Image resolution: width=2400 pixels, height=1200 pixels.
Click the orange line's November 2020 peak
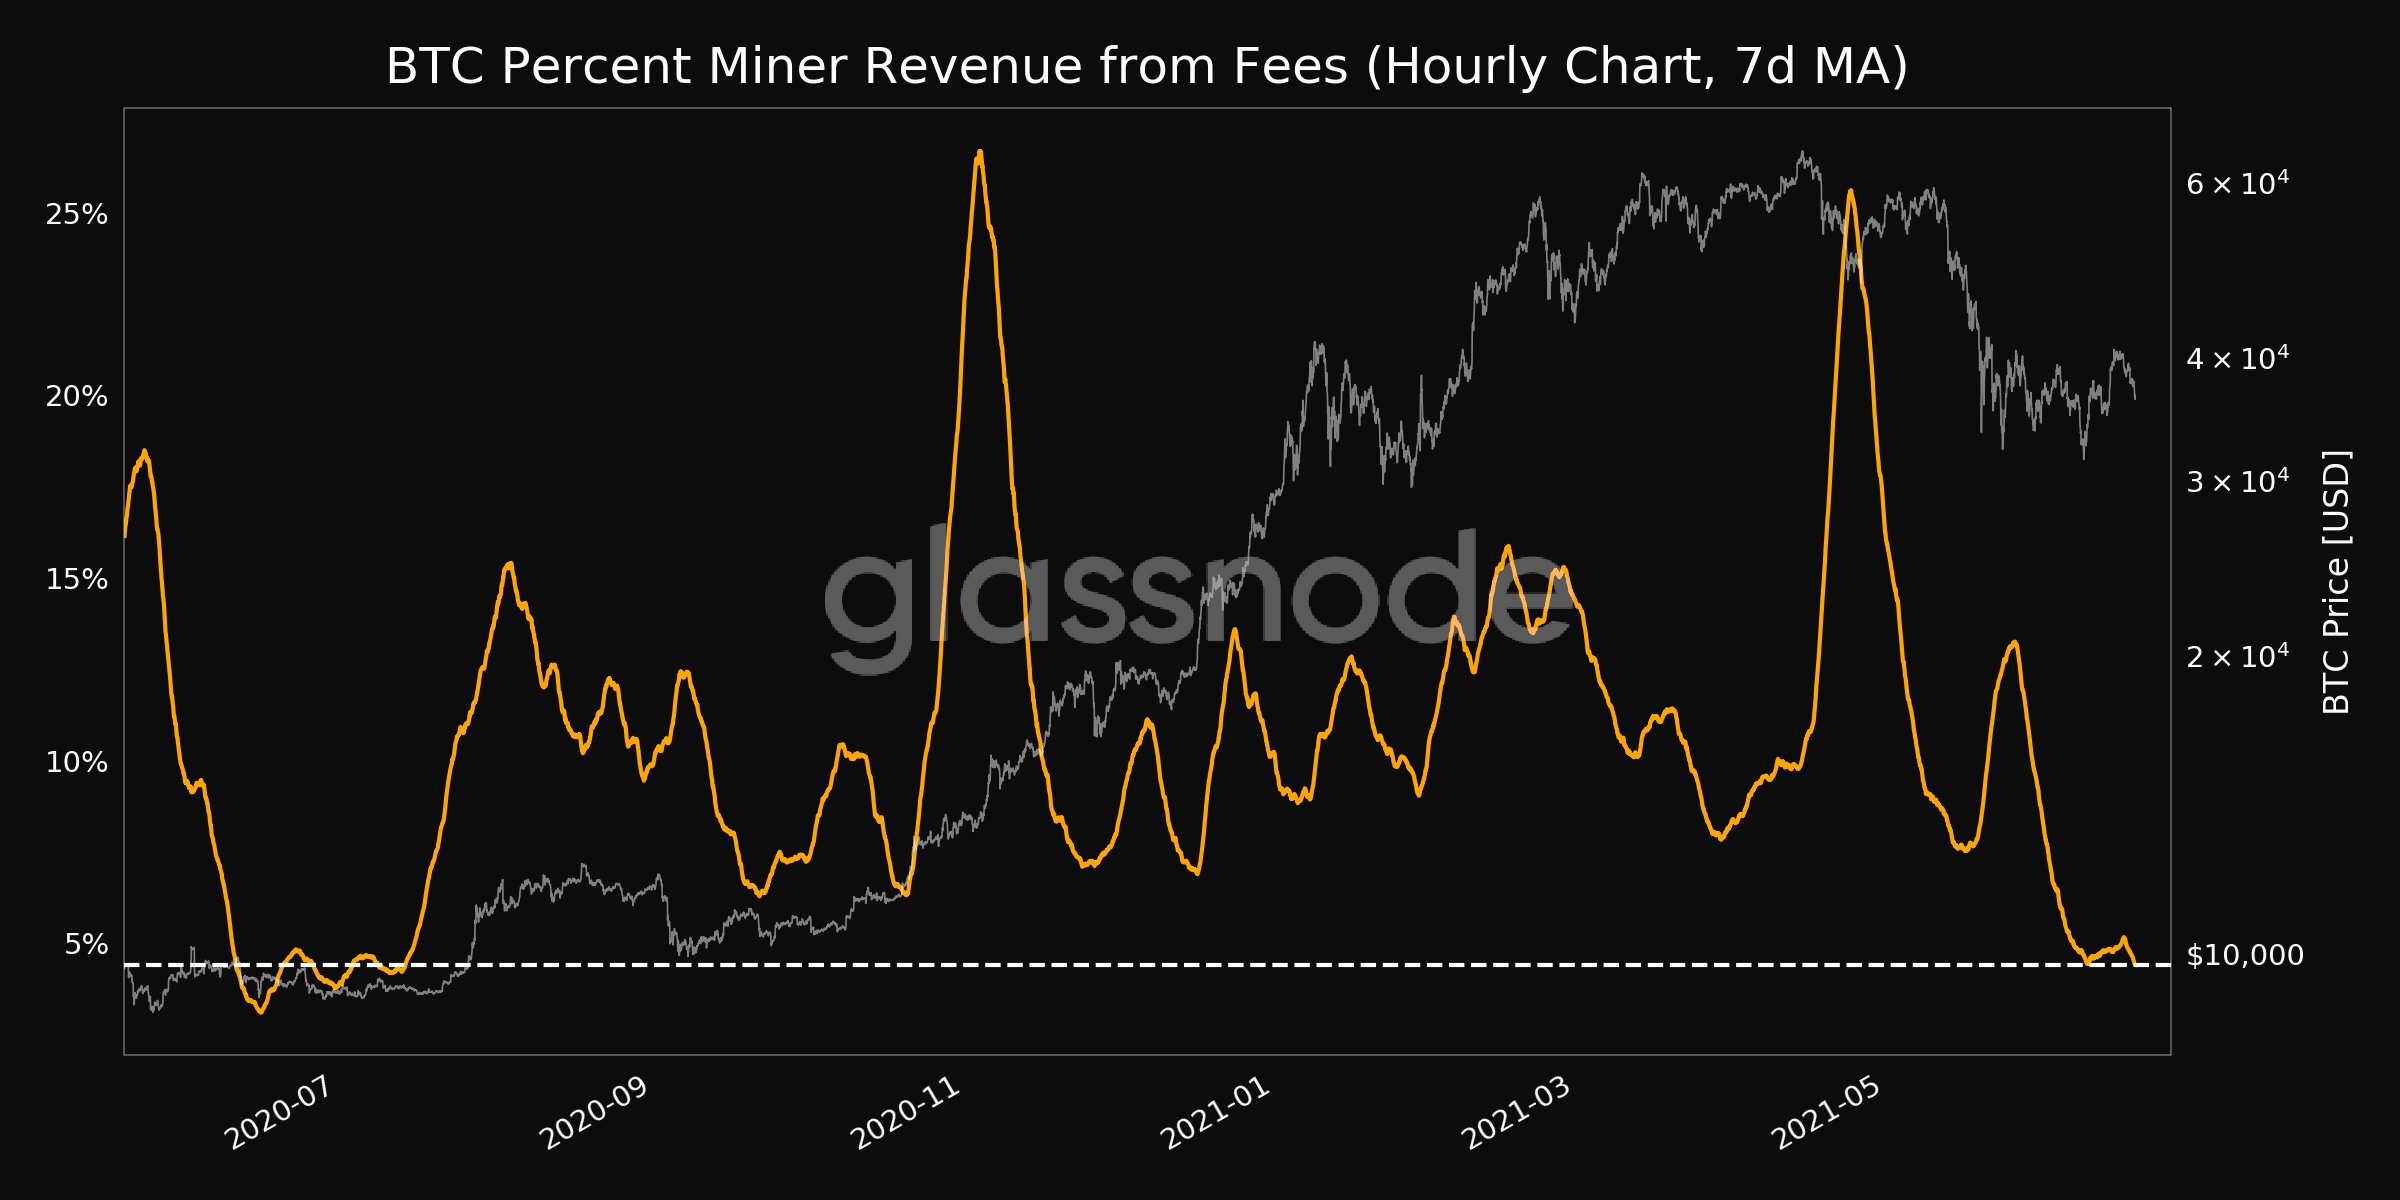[x=980, y=152]
